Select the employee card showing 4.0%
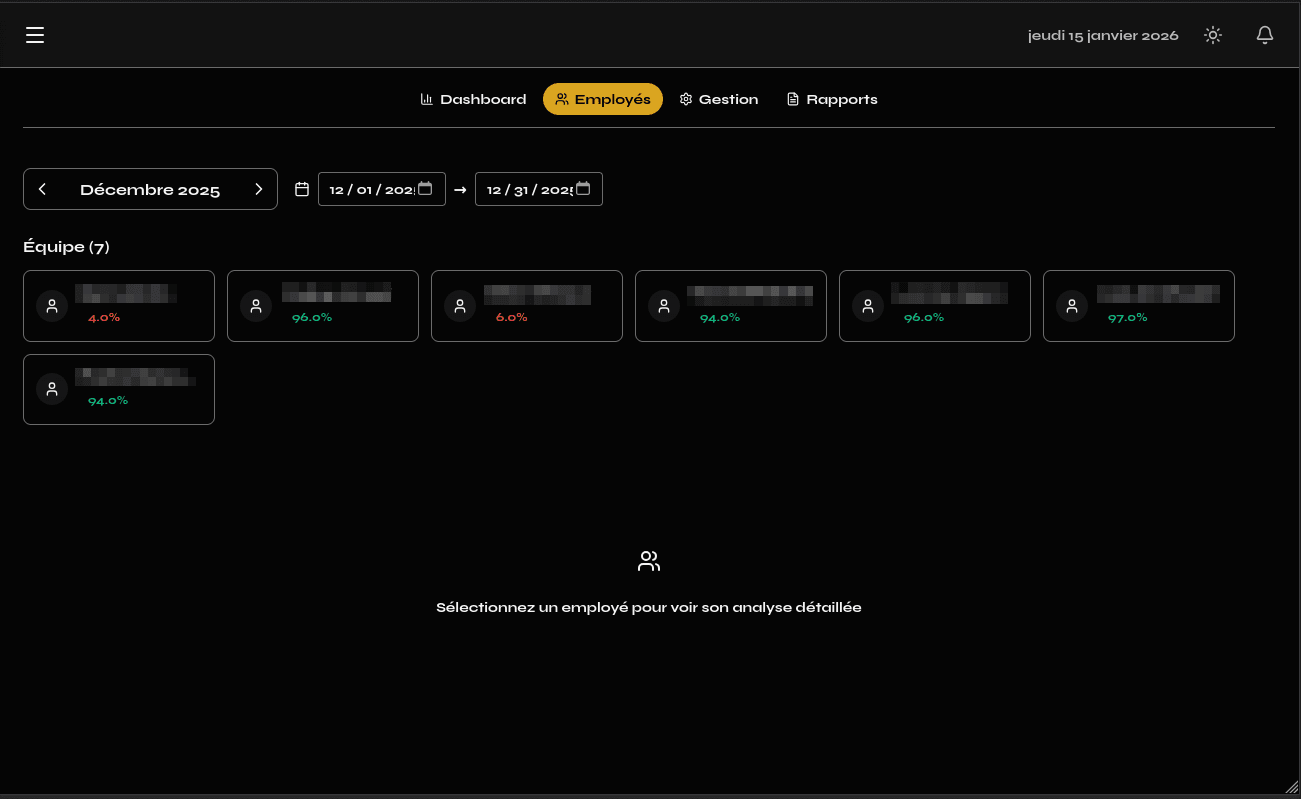 [119, 306]
